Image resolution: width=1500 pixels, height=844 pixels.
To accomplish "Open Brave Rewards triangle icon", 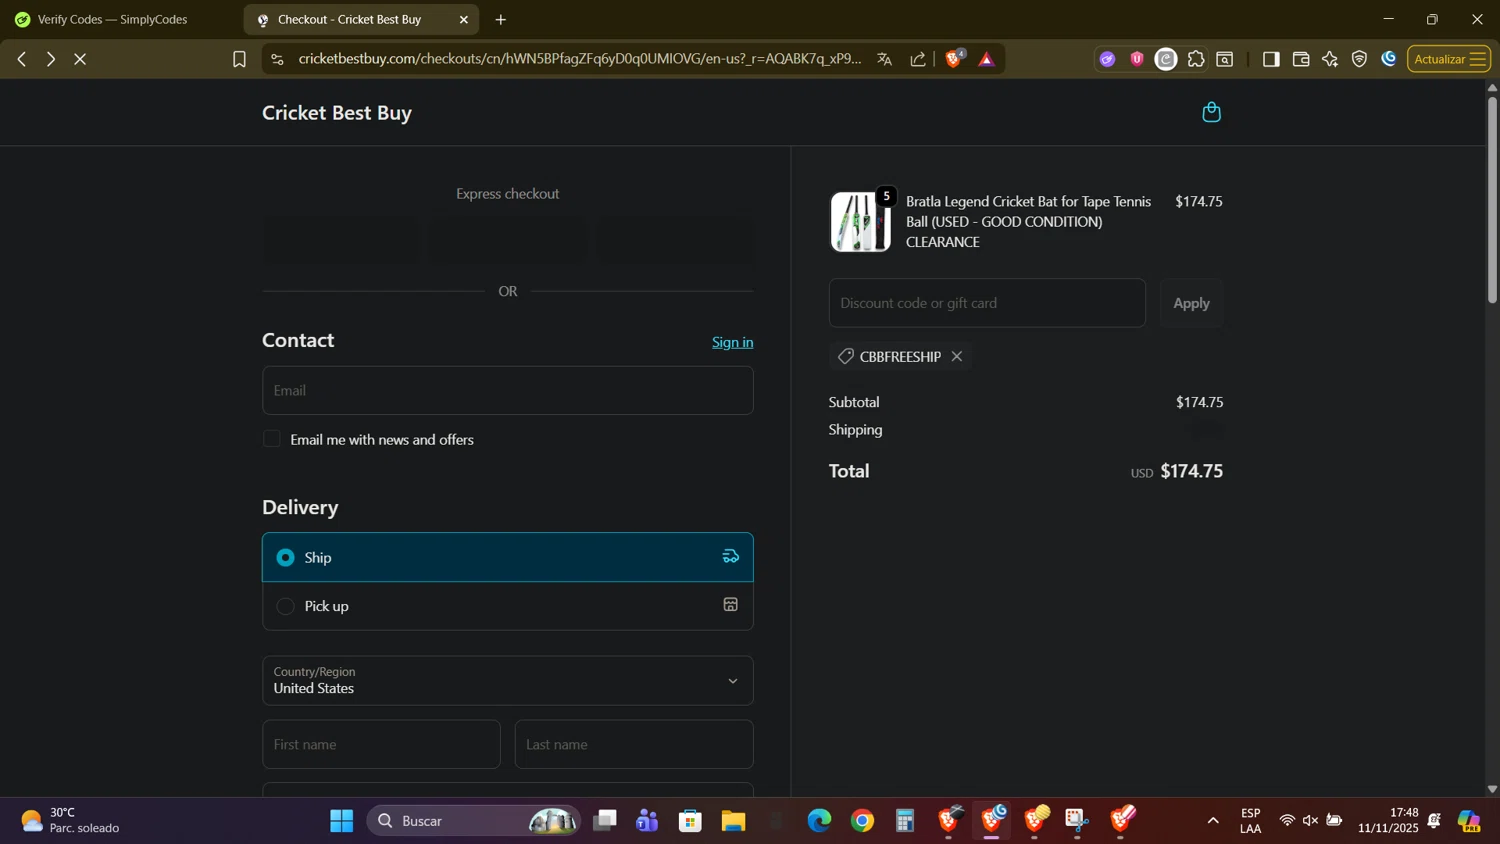I will tap(987, 59).
